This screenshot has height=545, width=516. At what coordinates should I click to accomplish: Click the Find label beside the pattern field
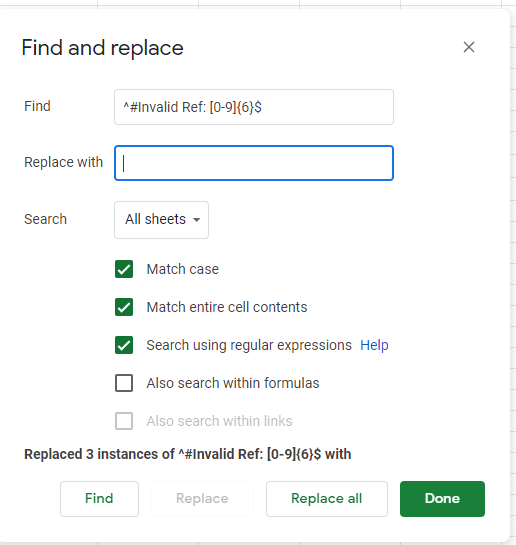[37, 106]
